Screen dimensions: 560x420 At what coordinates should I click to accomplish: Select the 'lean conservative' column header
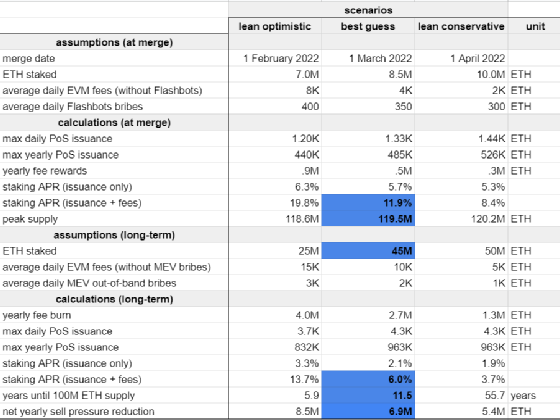pyautogui.click(x=461, y=26)
